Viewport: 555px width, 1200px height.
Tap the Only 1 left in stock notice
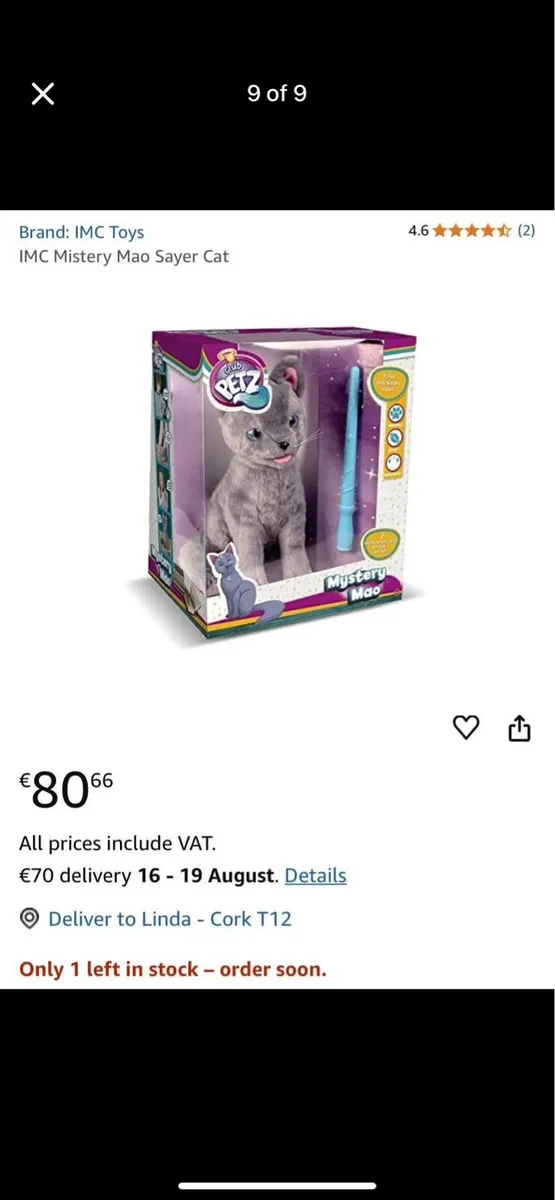tap(173, 969)
